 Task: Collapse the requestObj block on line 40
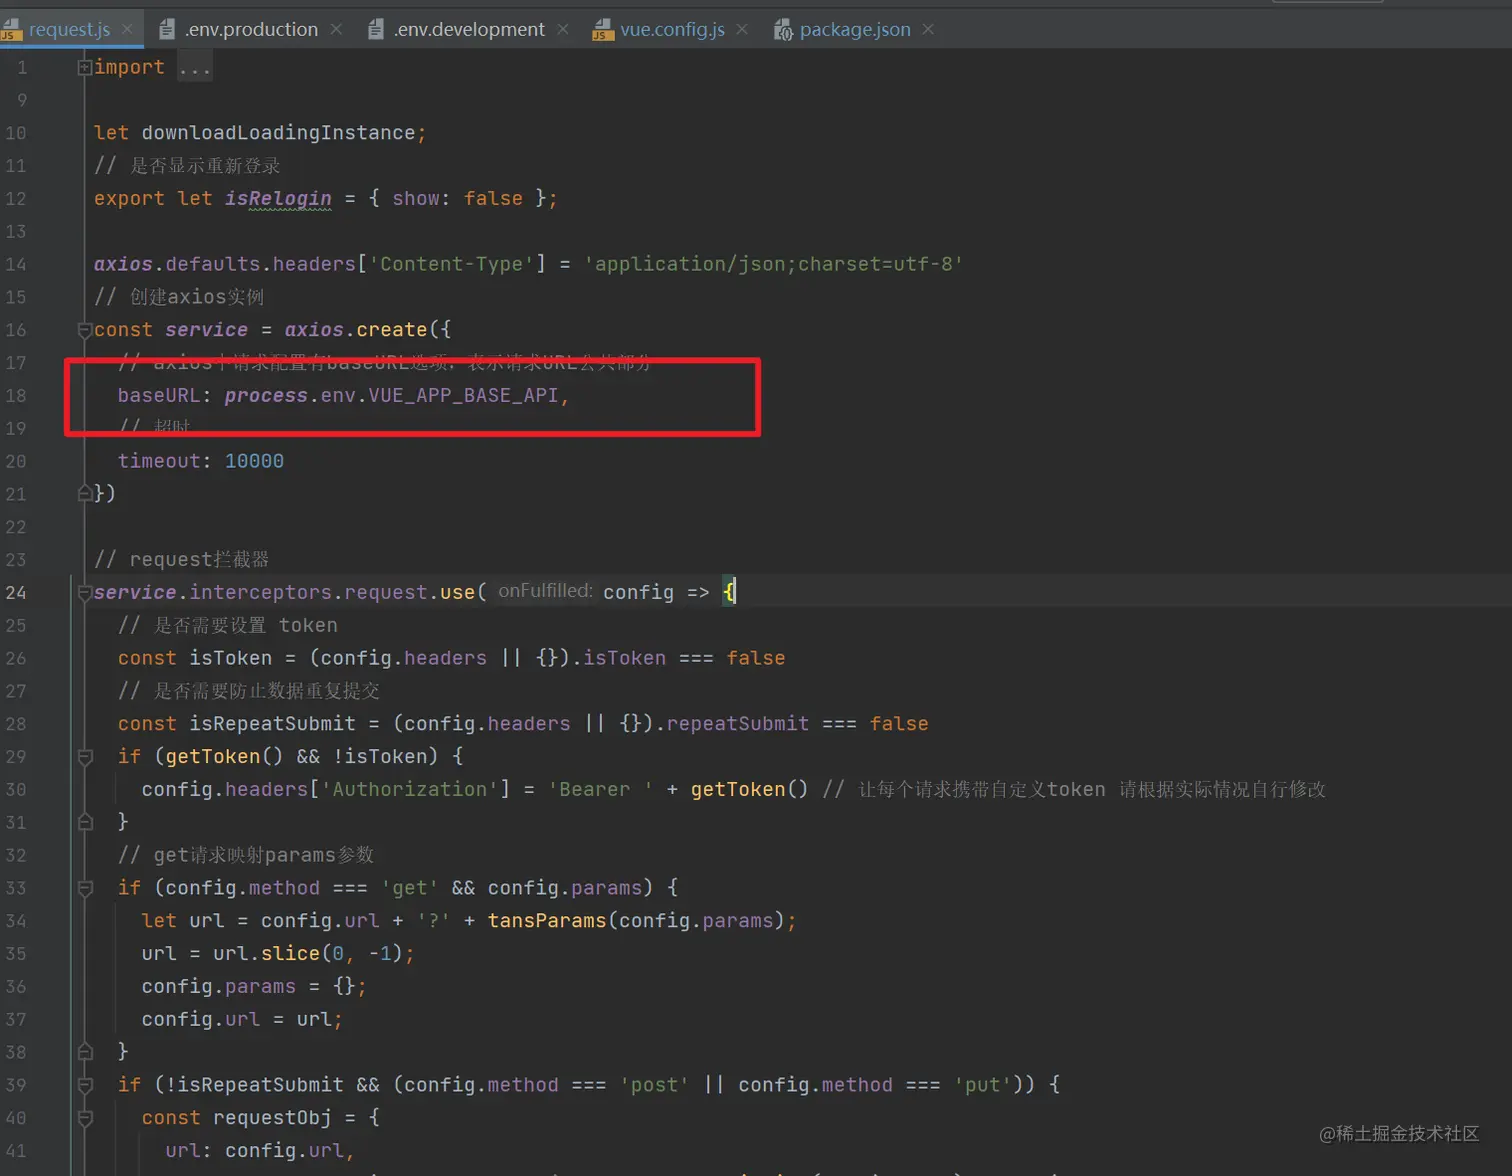(x=85, y=1118)
